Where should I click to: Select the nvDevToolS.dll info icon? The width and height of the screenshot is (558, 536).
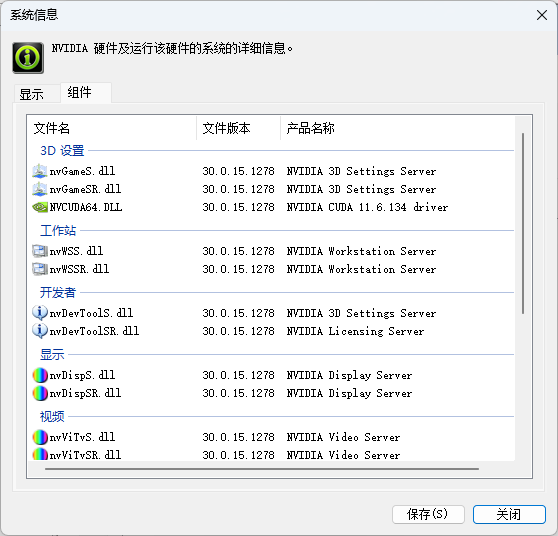(40, 313)
